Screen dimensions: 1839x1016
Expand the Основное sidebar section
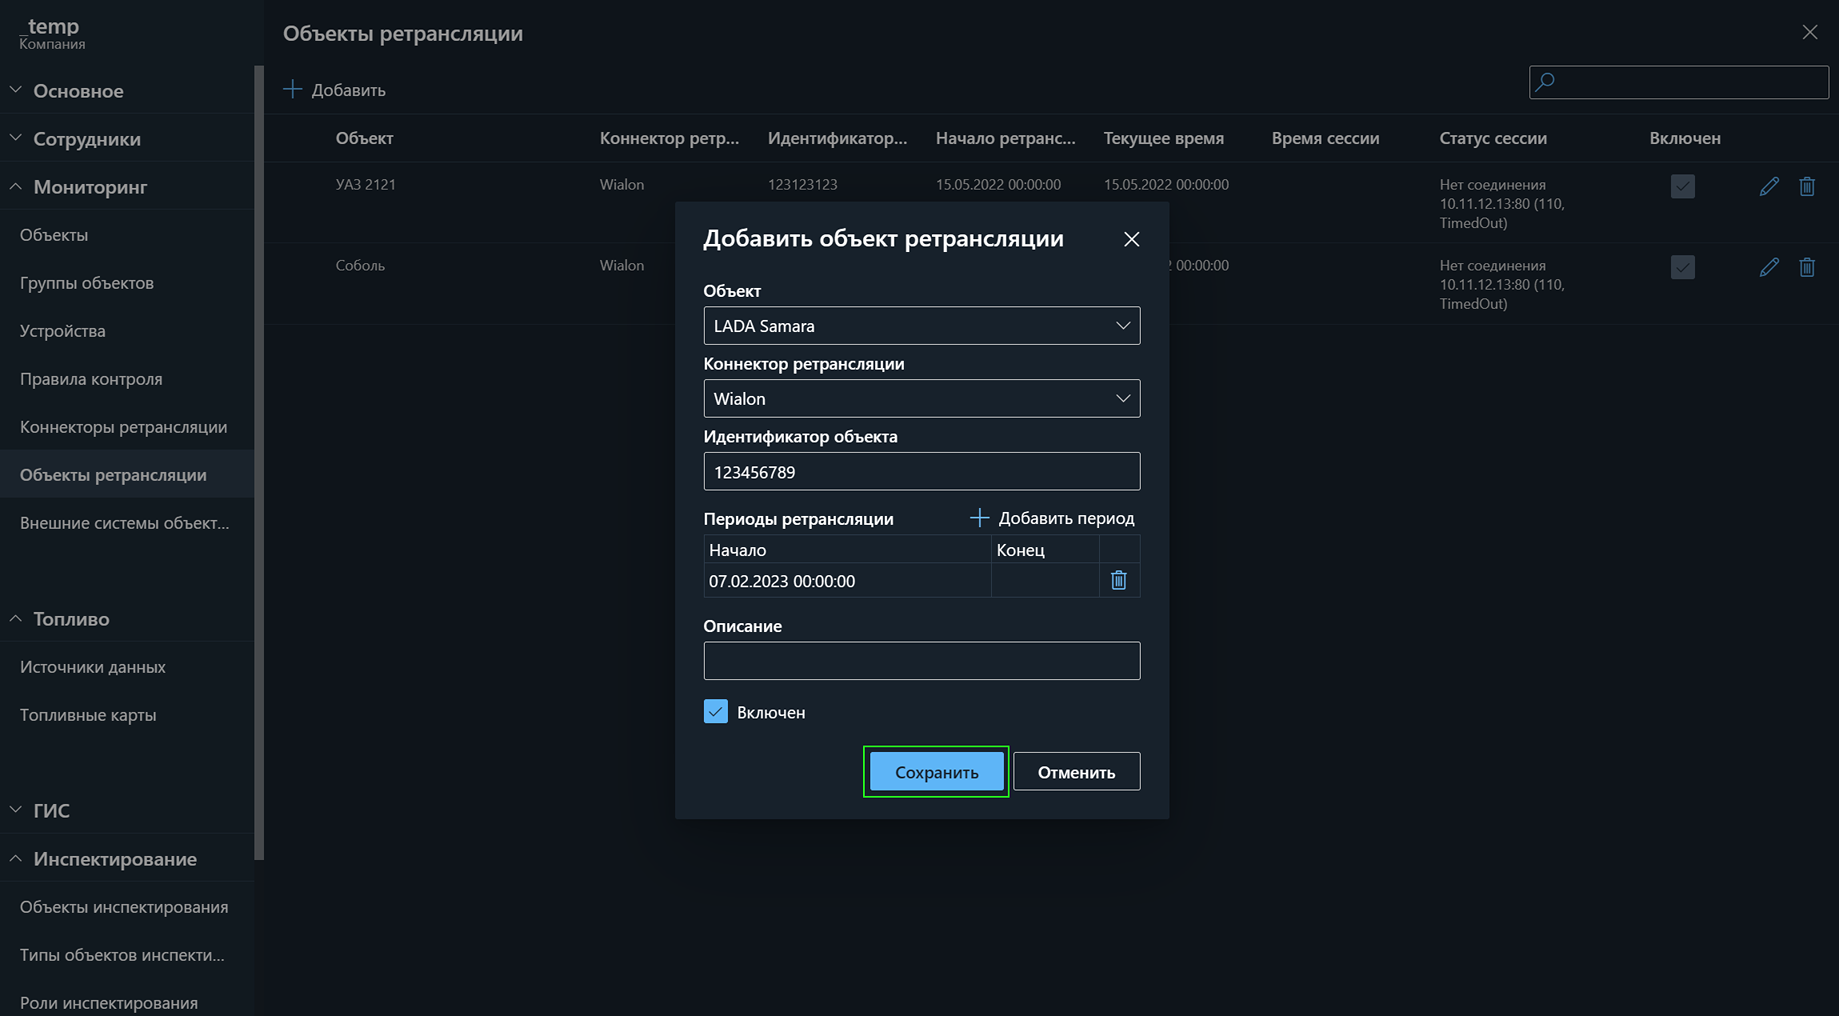click(78, 91)
